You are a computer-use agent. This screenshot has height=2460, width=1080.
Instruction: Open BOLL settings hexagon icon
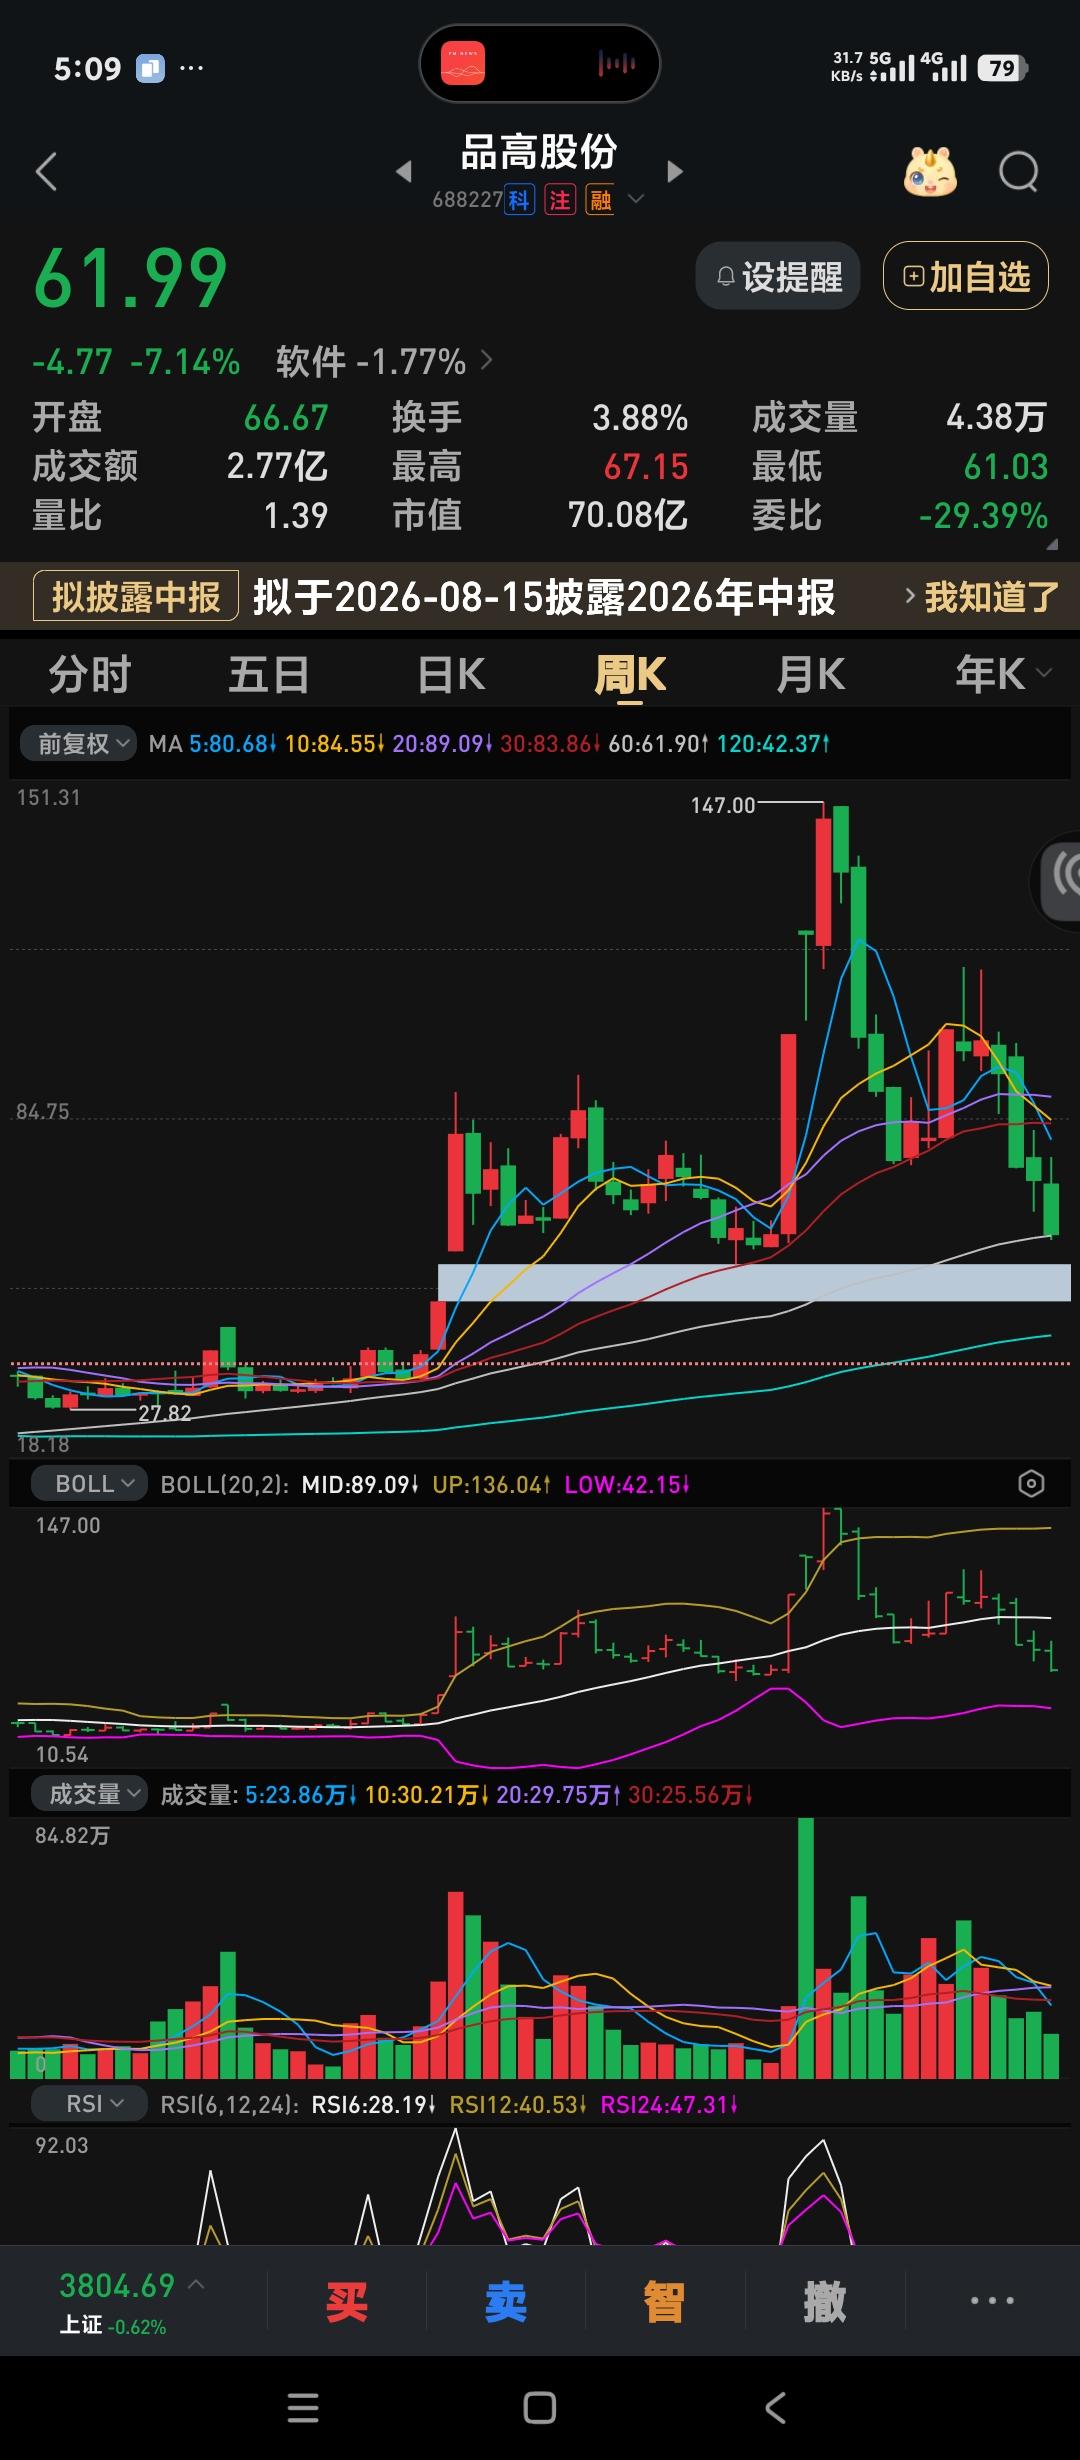pyautogui.click(x=1031, y=1484)
